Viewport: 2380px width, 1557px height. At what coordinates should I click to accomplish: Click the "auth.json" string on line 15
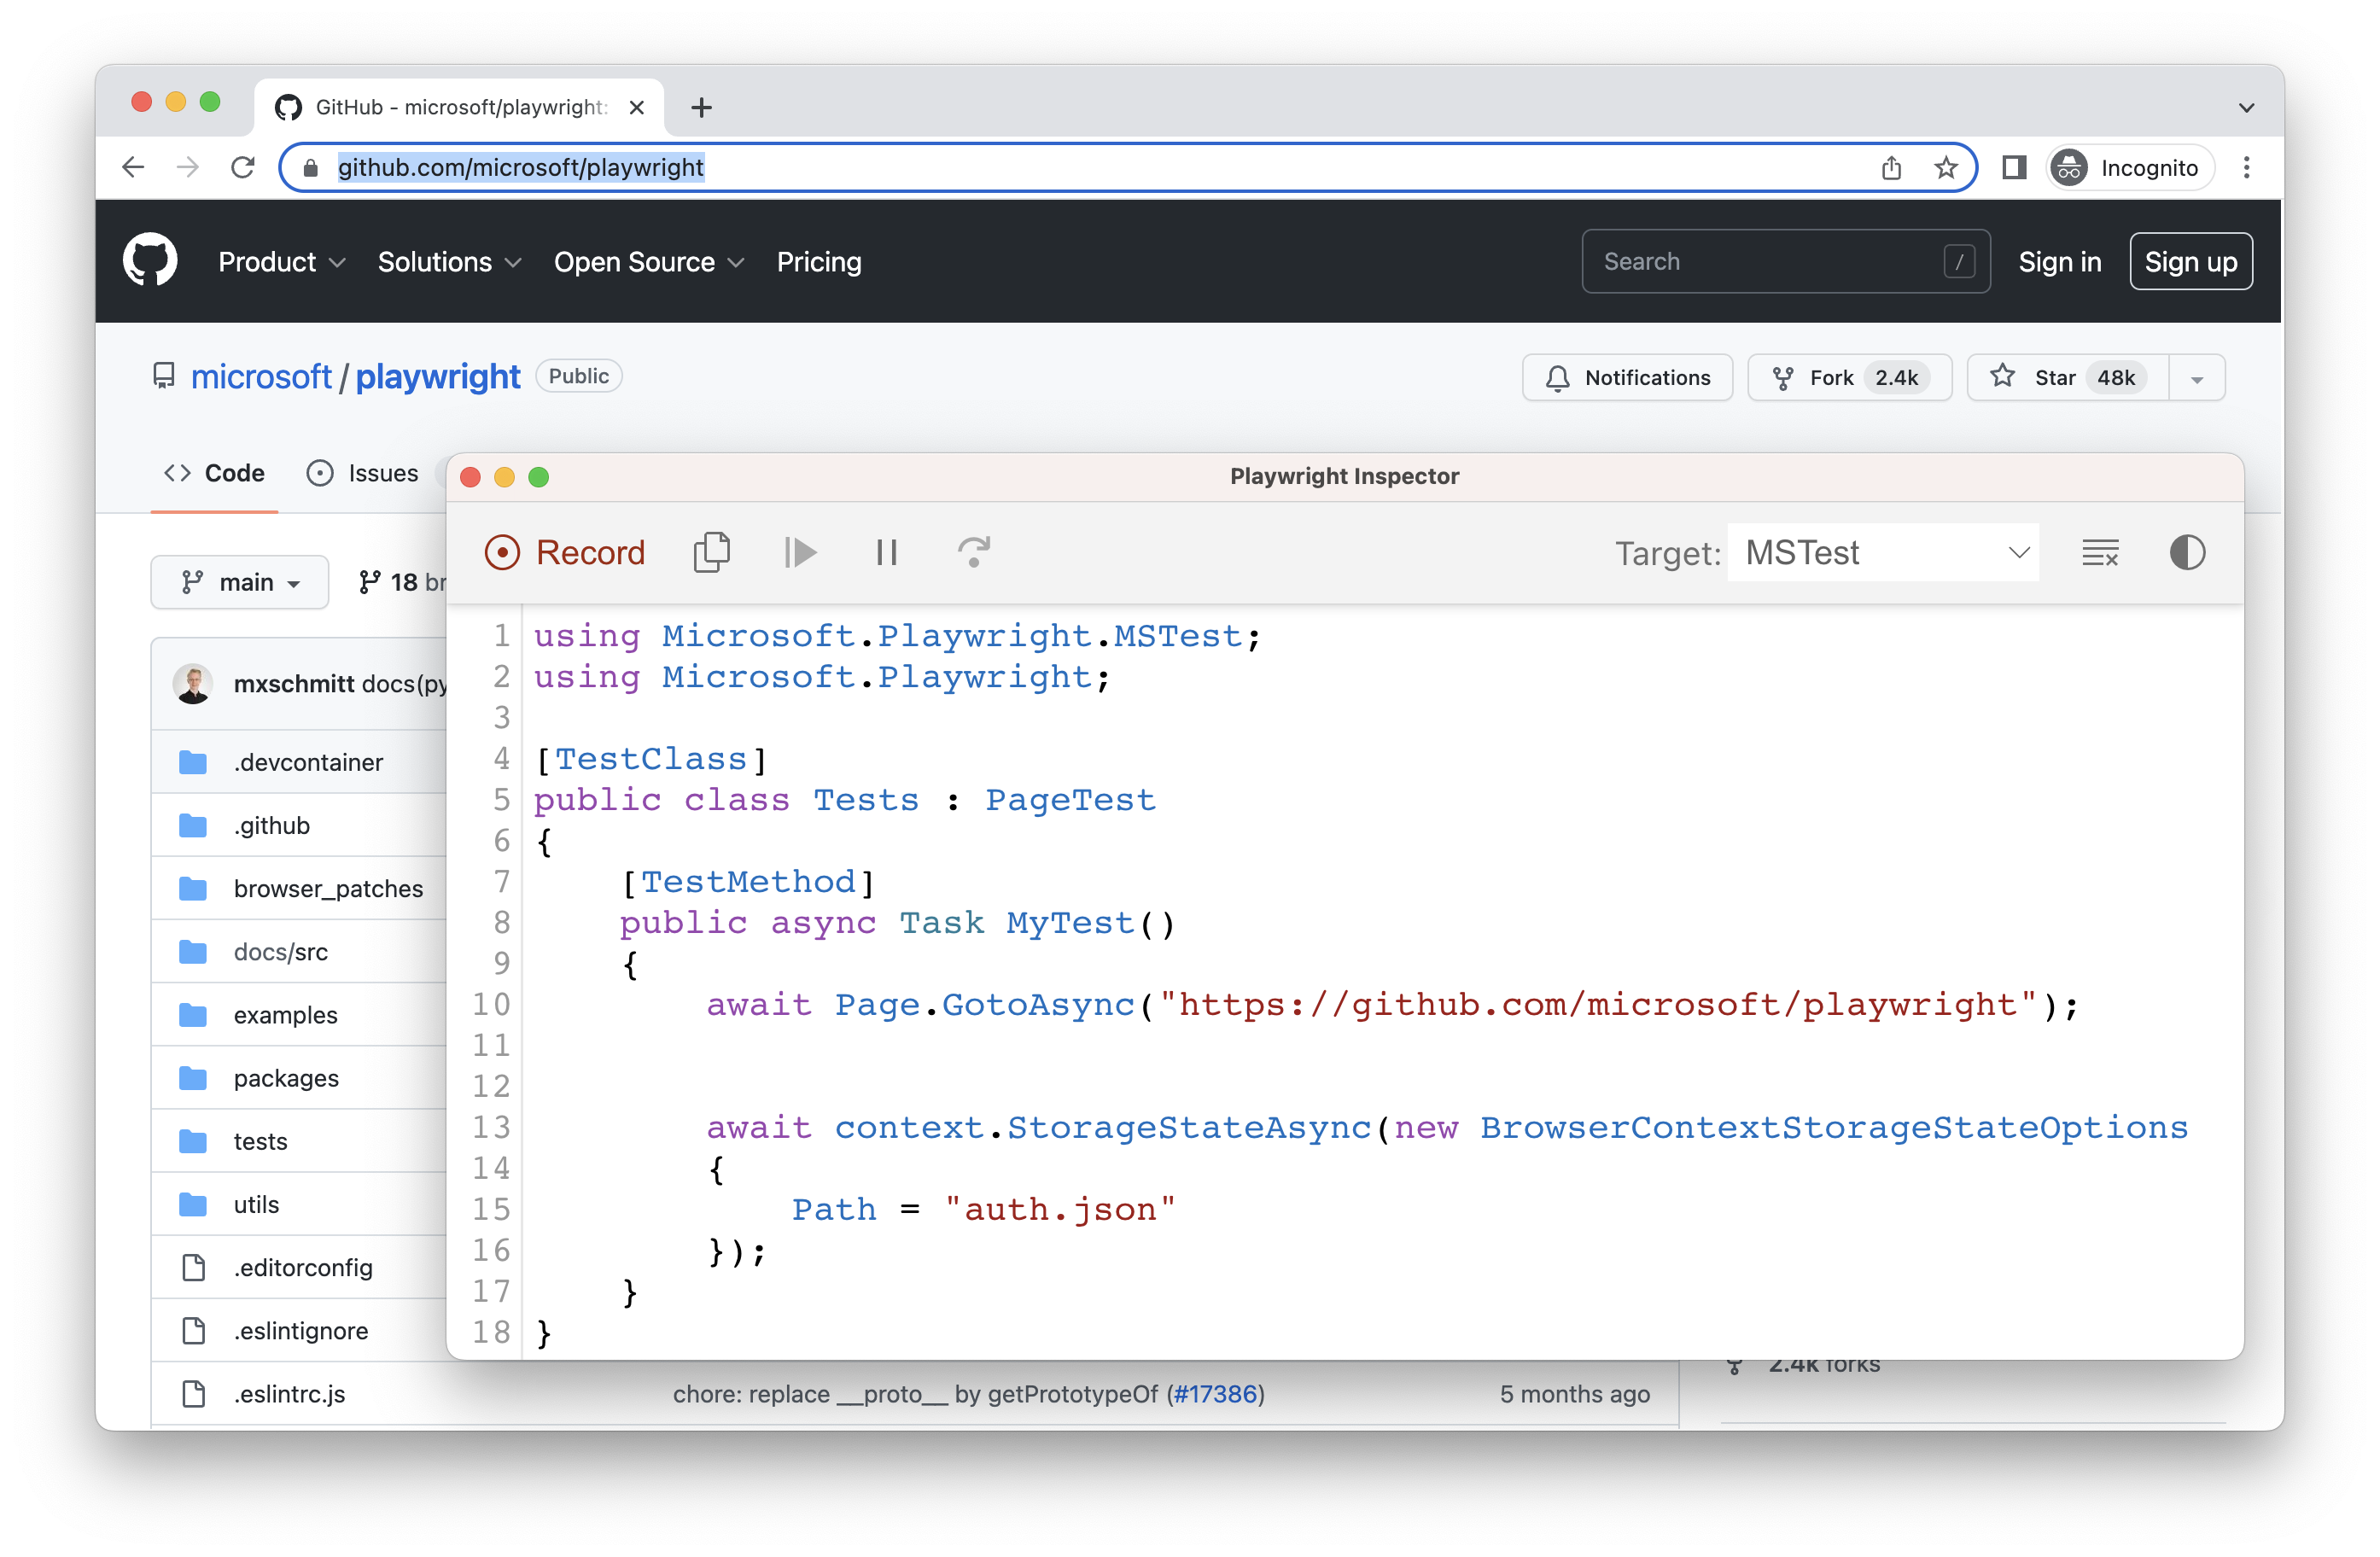click(x=1060, y=1209)
